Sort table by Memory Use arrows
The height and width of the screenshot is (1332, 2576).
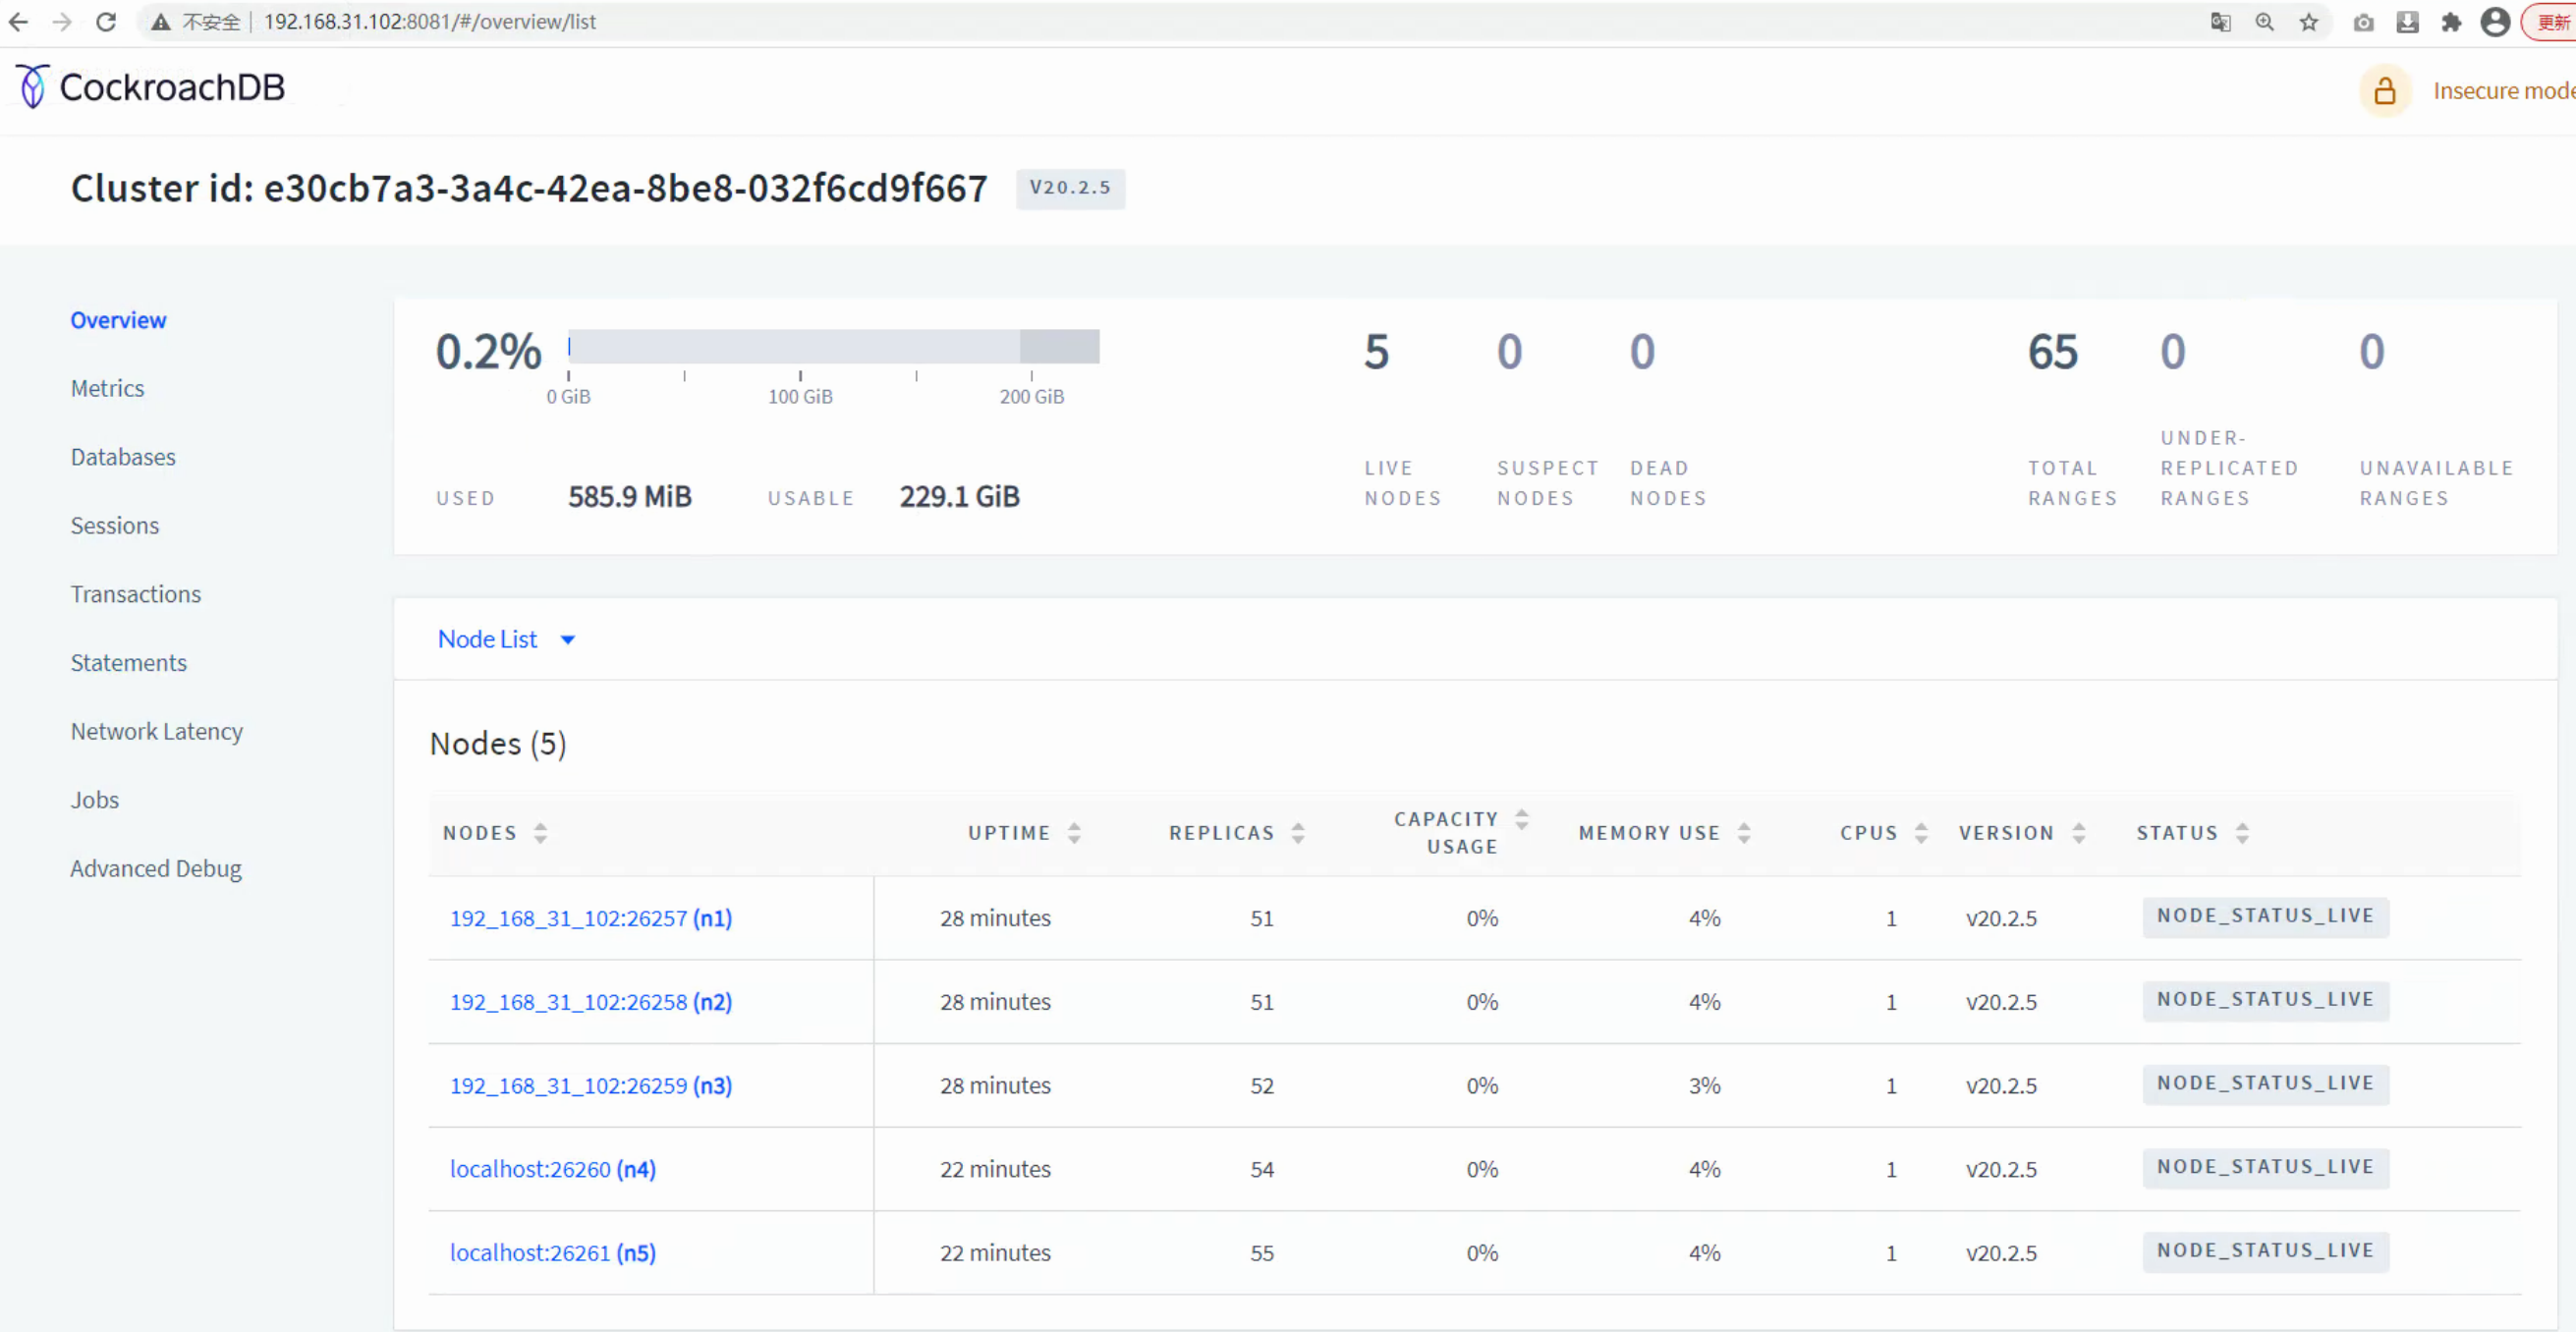tap(1743, 834)
